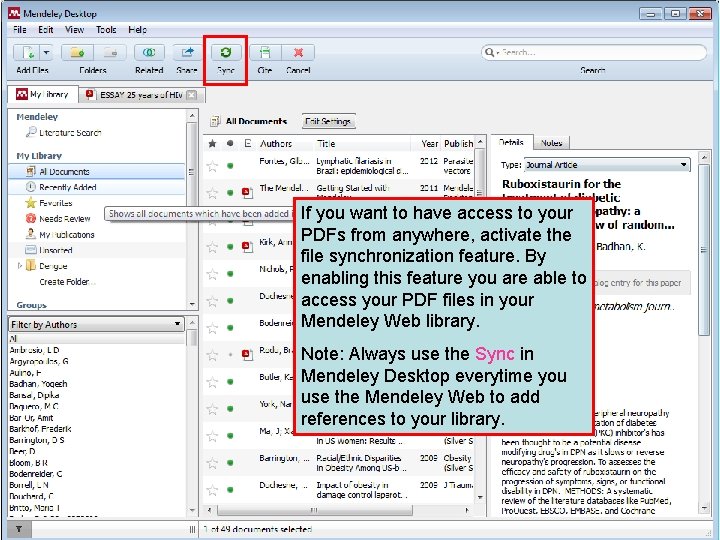
Task: Open PDF icon for the Kirk row
Action: click(248, 247)
